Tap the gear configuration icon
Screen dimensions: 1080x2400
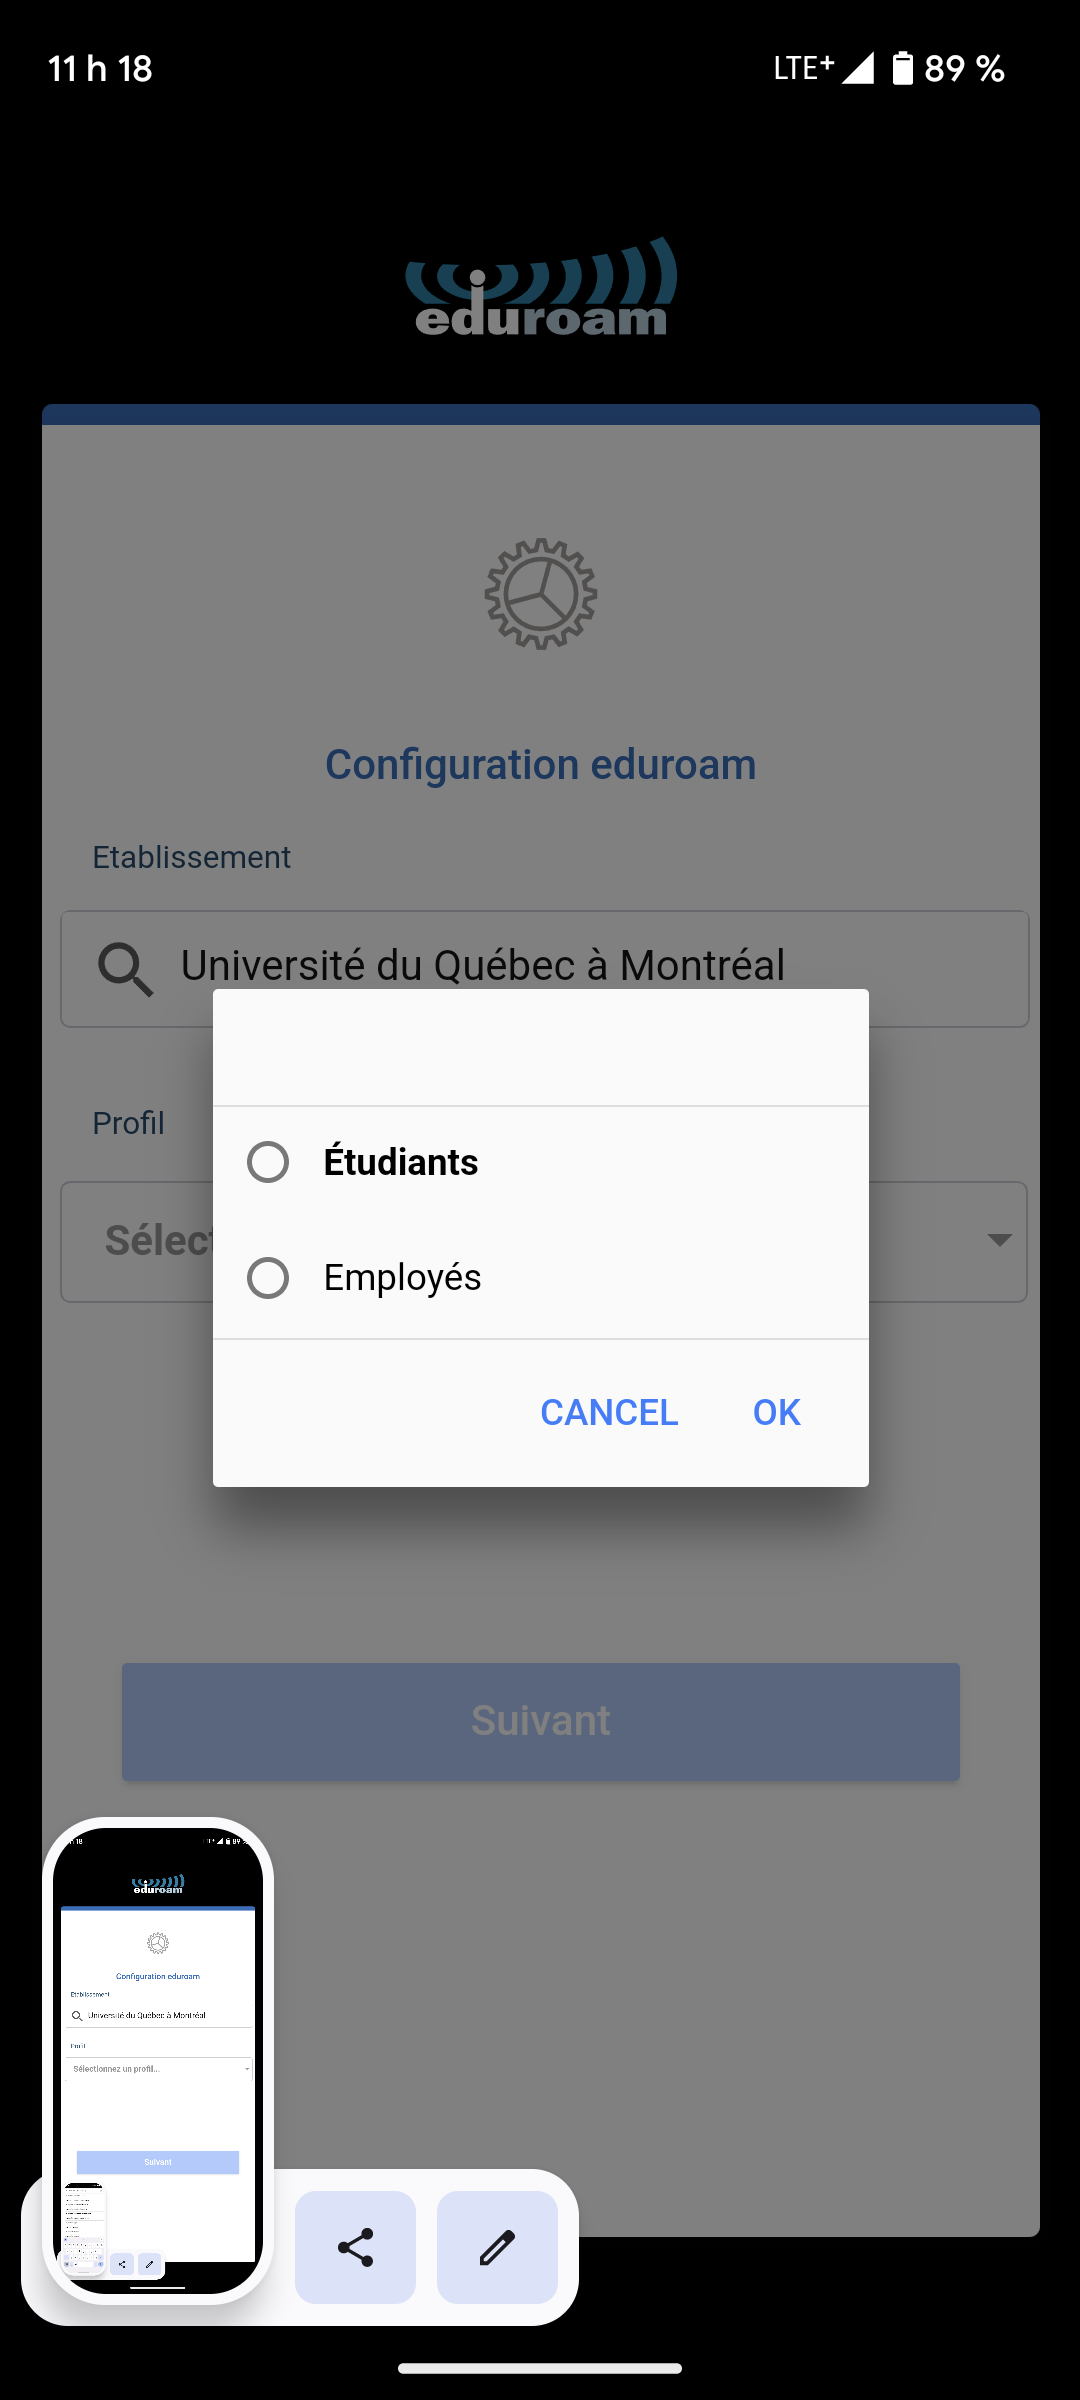coord(541,594)
